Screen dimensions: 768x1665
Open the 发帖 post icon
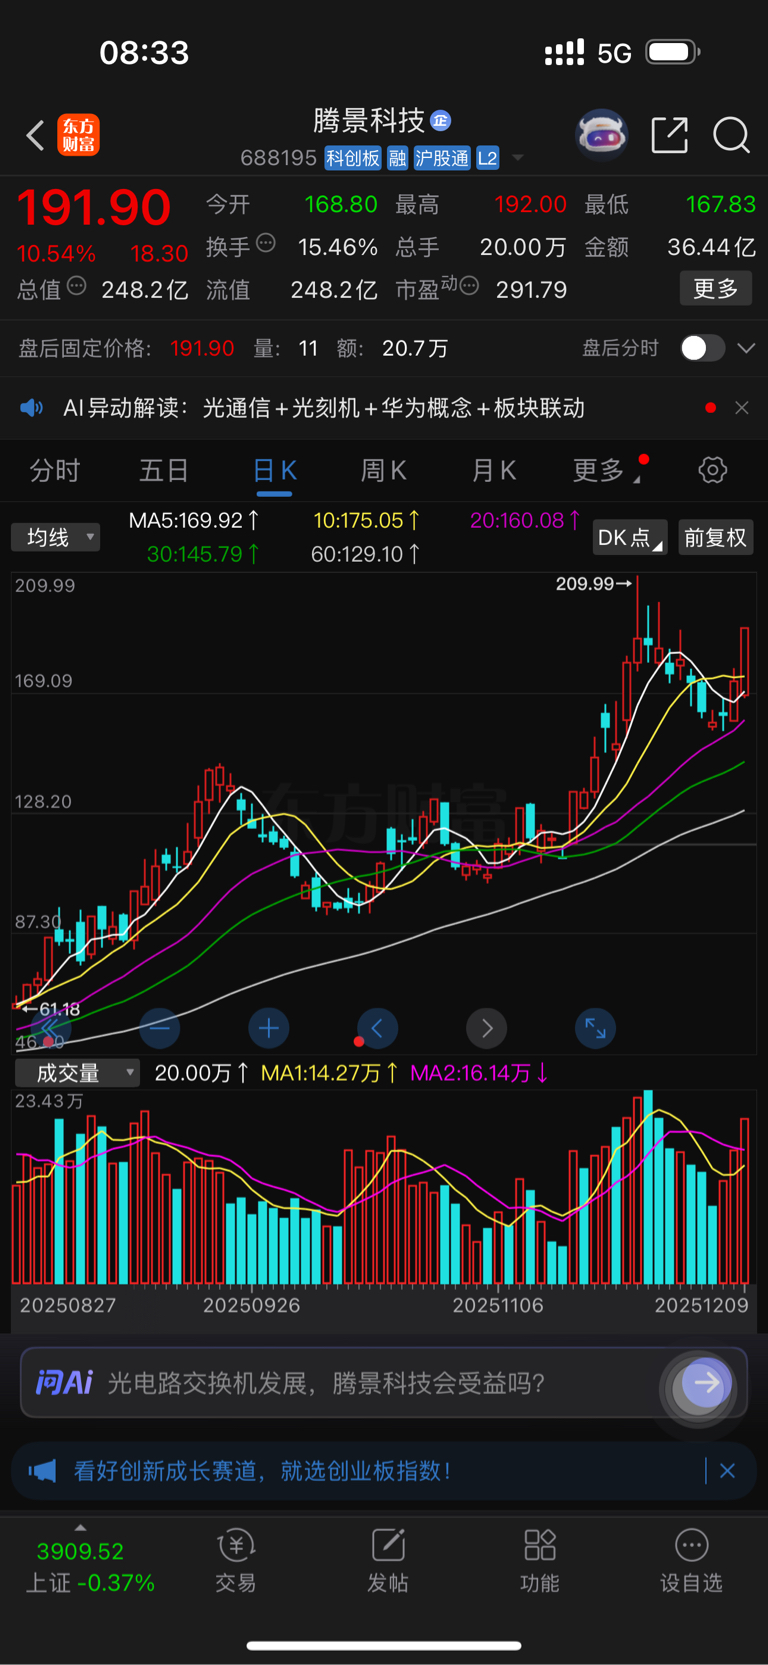(x=388, y=1561)
